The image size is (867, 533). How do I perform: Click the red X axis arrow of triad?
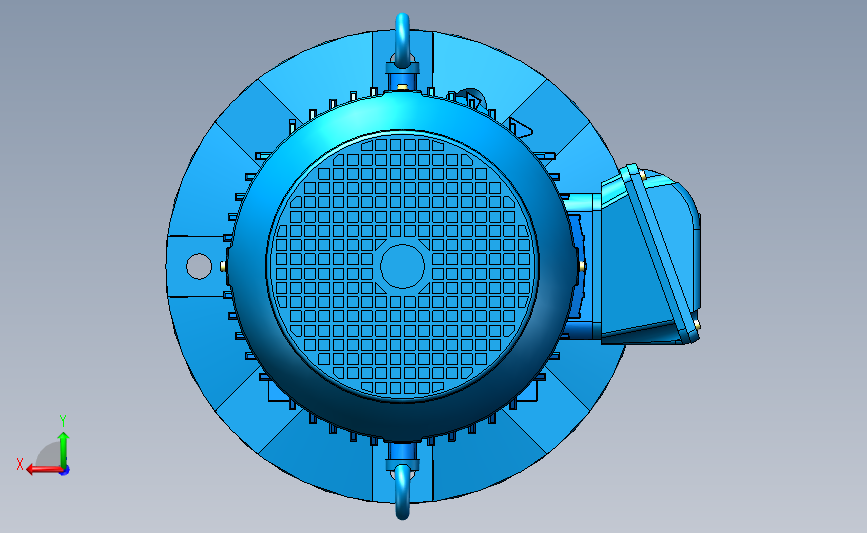tap(44, 470)
